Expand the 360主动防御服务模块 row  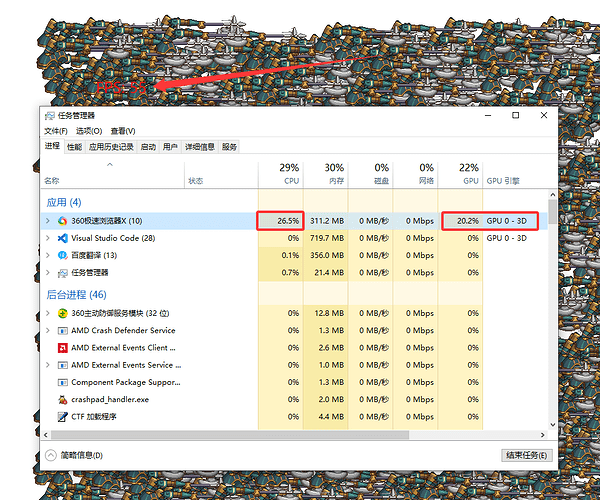(48, 313)
